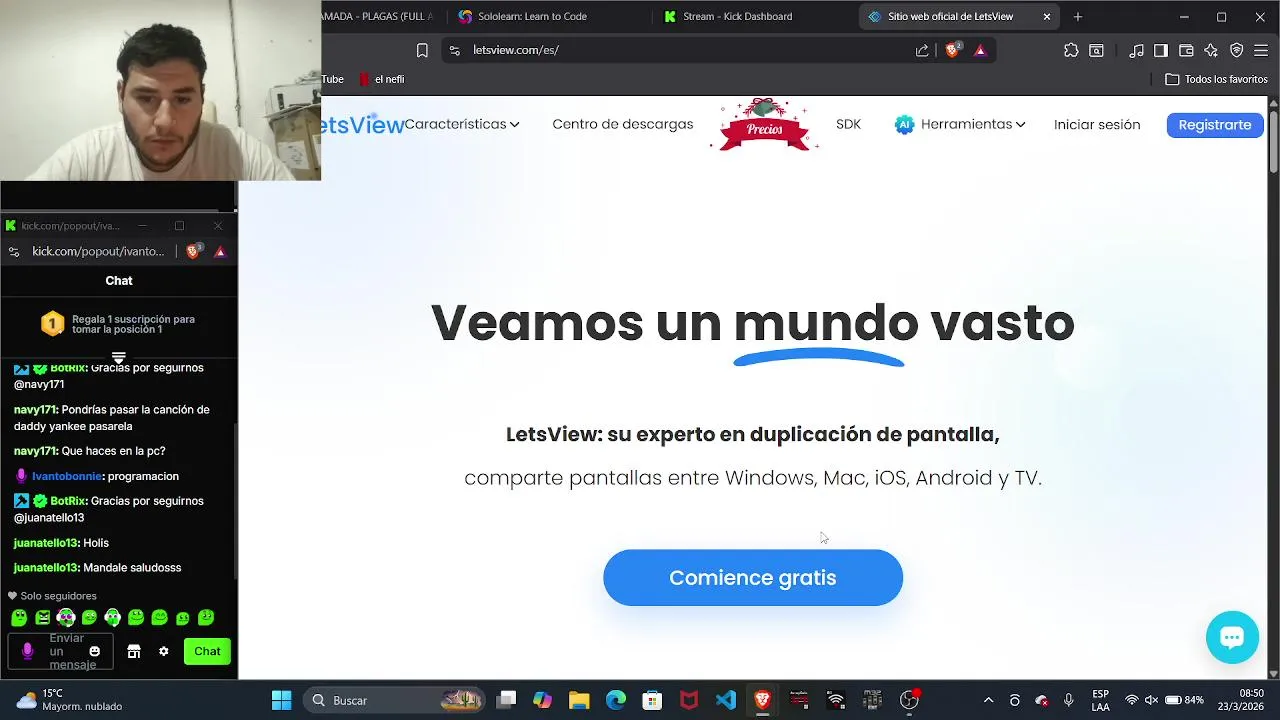Open the SDK navigation link

(x=848, y=124)
